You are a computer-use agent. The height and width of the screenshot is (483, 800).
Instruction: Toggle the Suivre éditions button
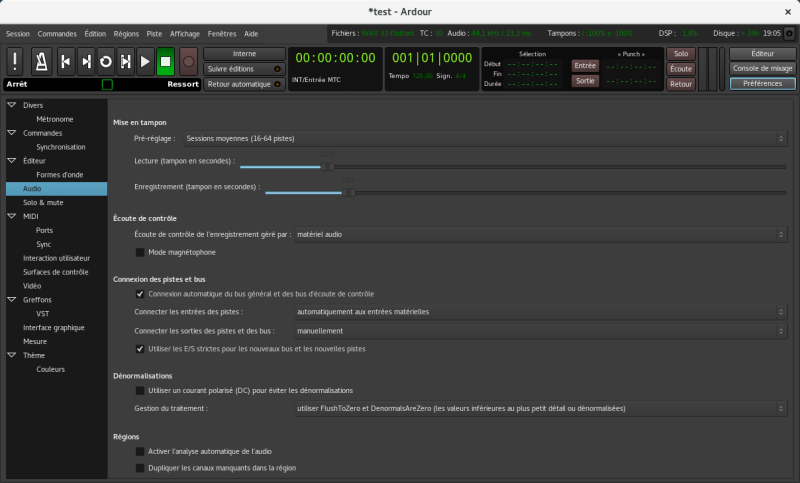coord(244,69)
